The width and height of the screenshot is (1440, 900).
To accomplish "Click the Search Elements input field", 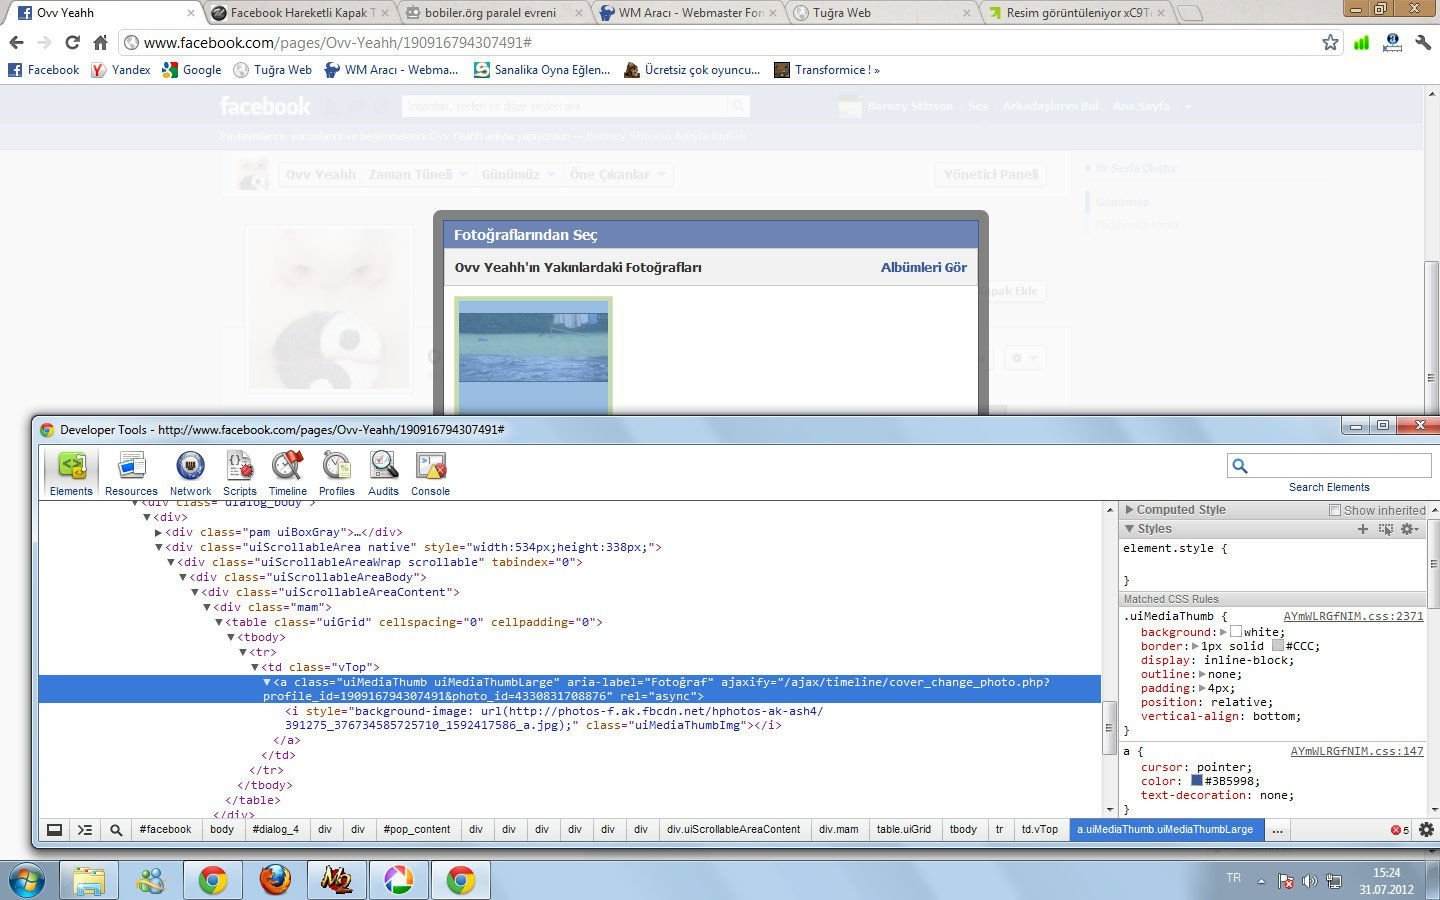I will [1329, 465].
